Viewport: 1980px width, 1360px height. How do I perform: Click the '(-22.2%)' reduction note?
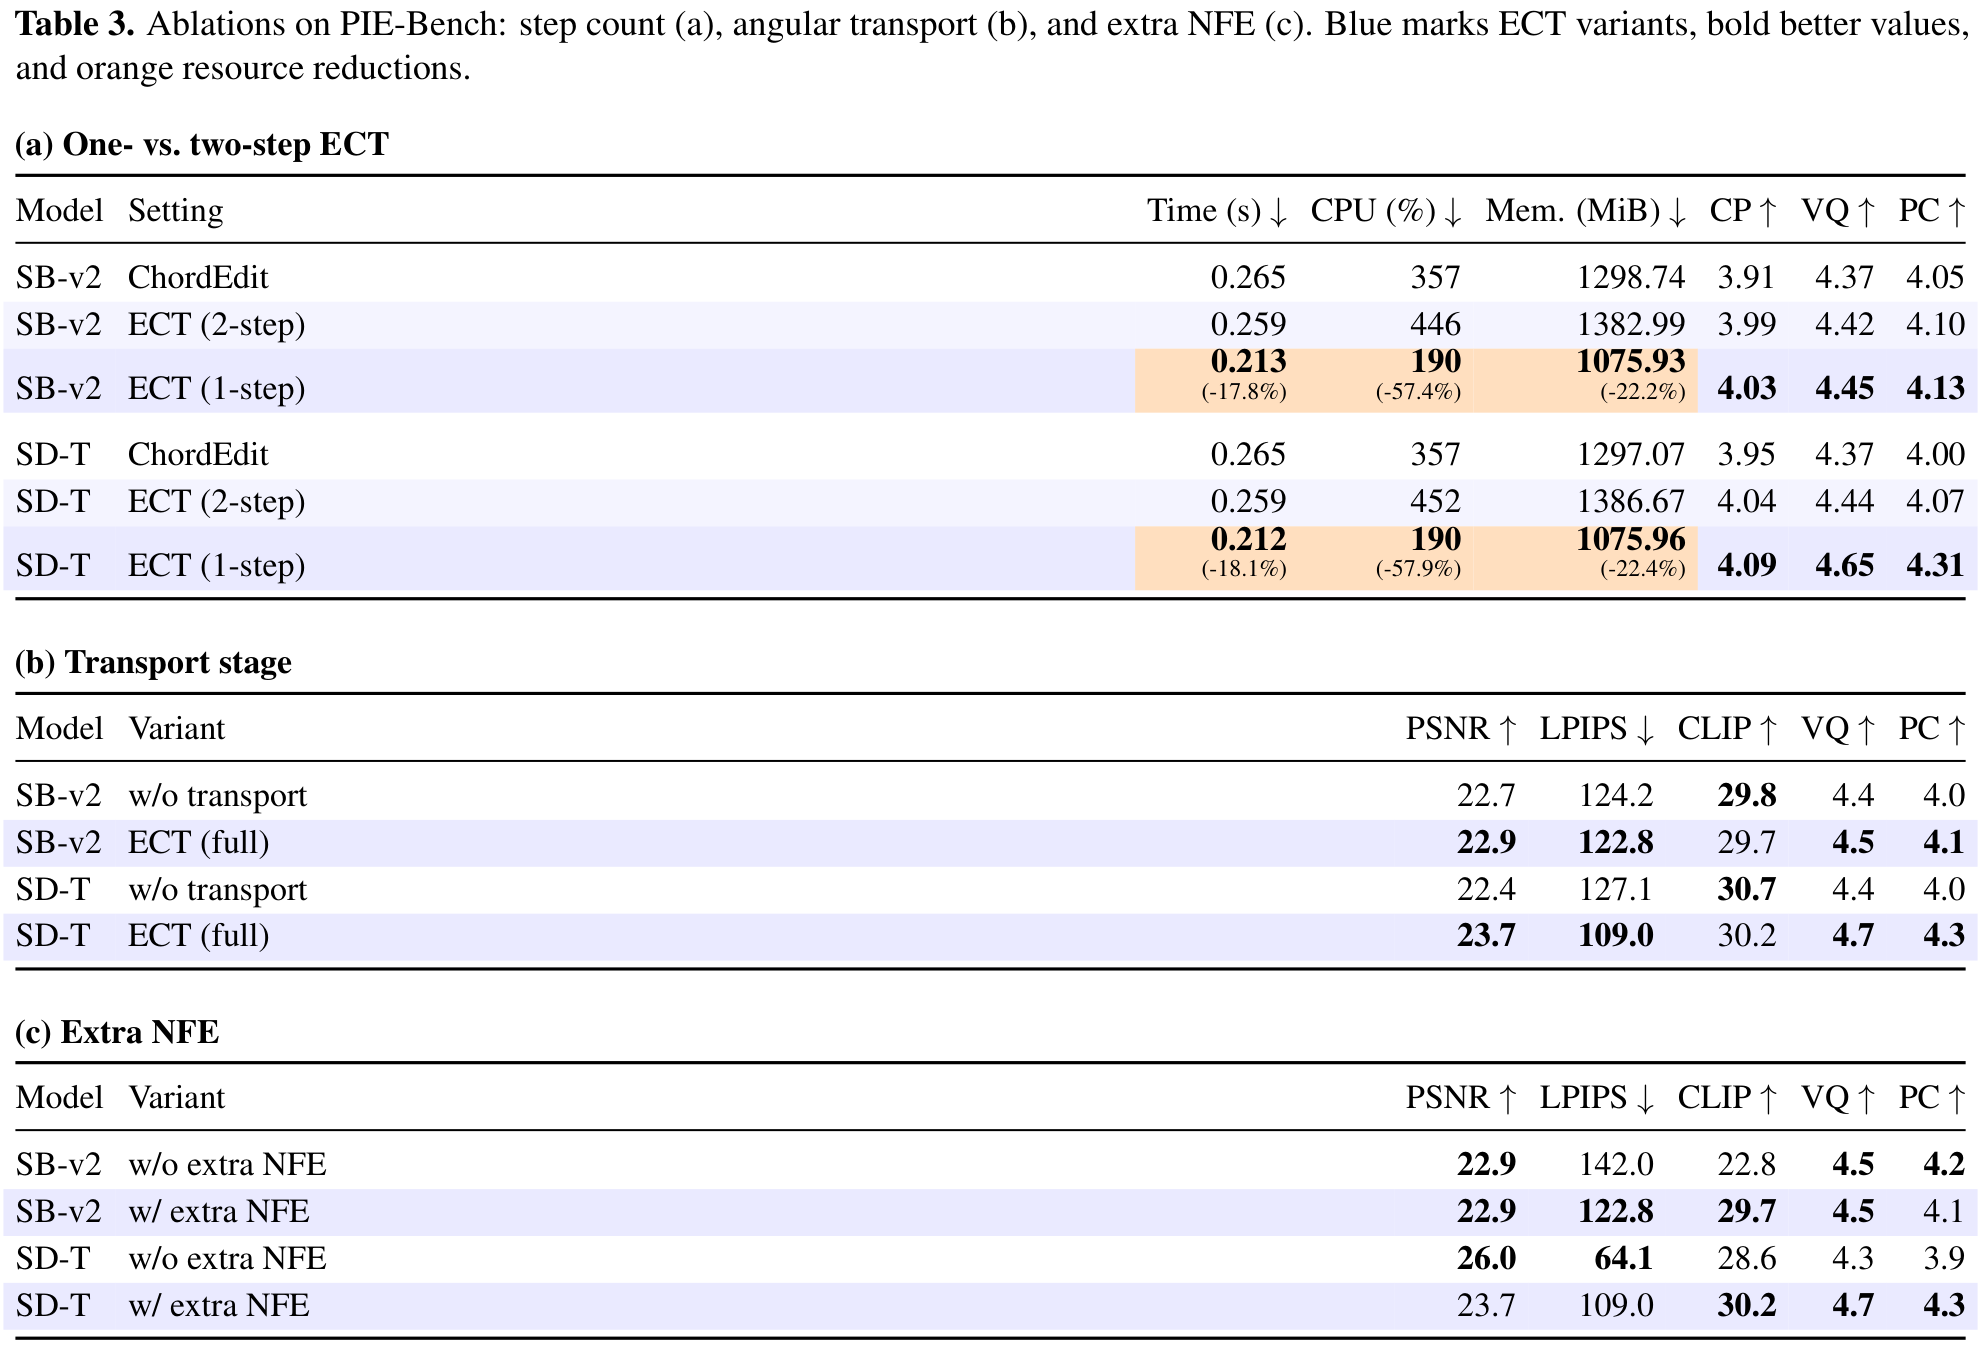pyautogui.click(x=1643, y=391)
